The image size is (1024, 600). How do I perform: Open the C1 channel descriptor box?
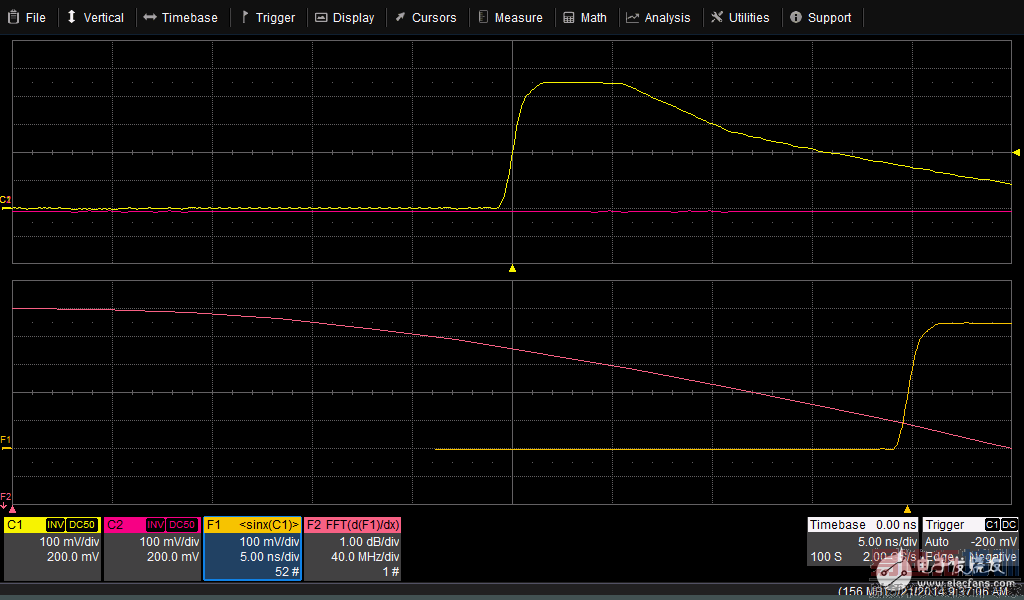(x=52, y=548)
